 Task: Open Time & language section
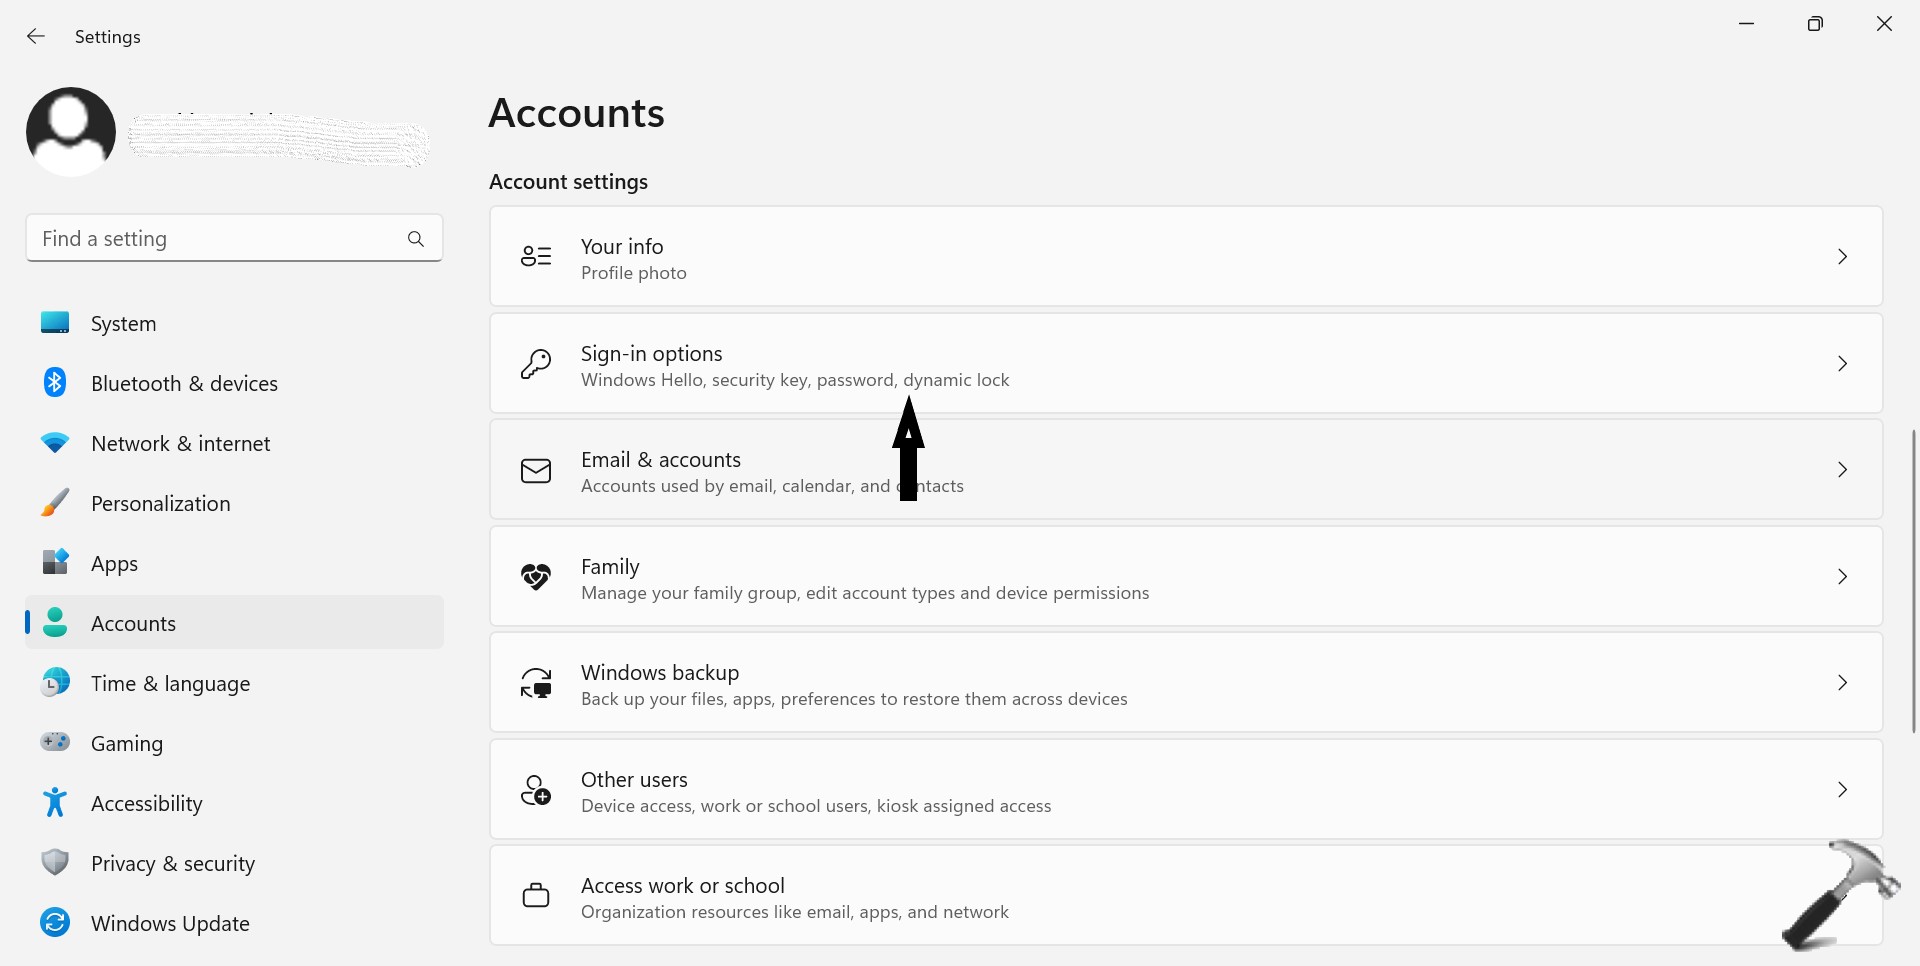[x=170, y=684]
